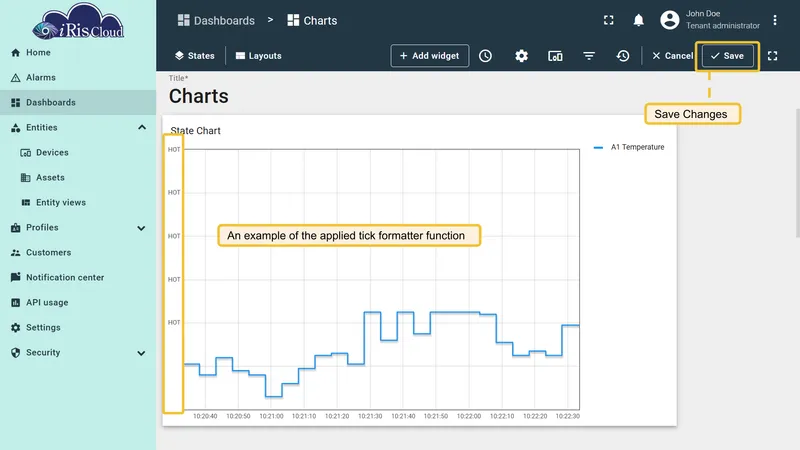800x450 pixels.
Task: Expand the Security section chevron
Action: [141, 353]
